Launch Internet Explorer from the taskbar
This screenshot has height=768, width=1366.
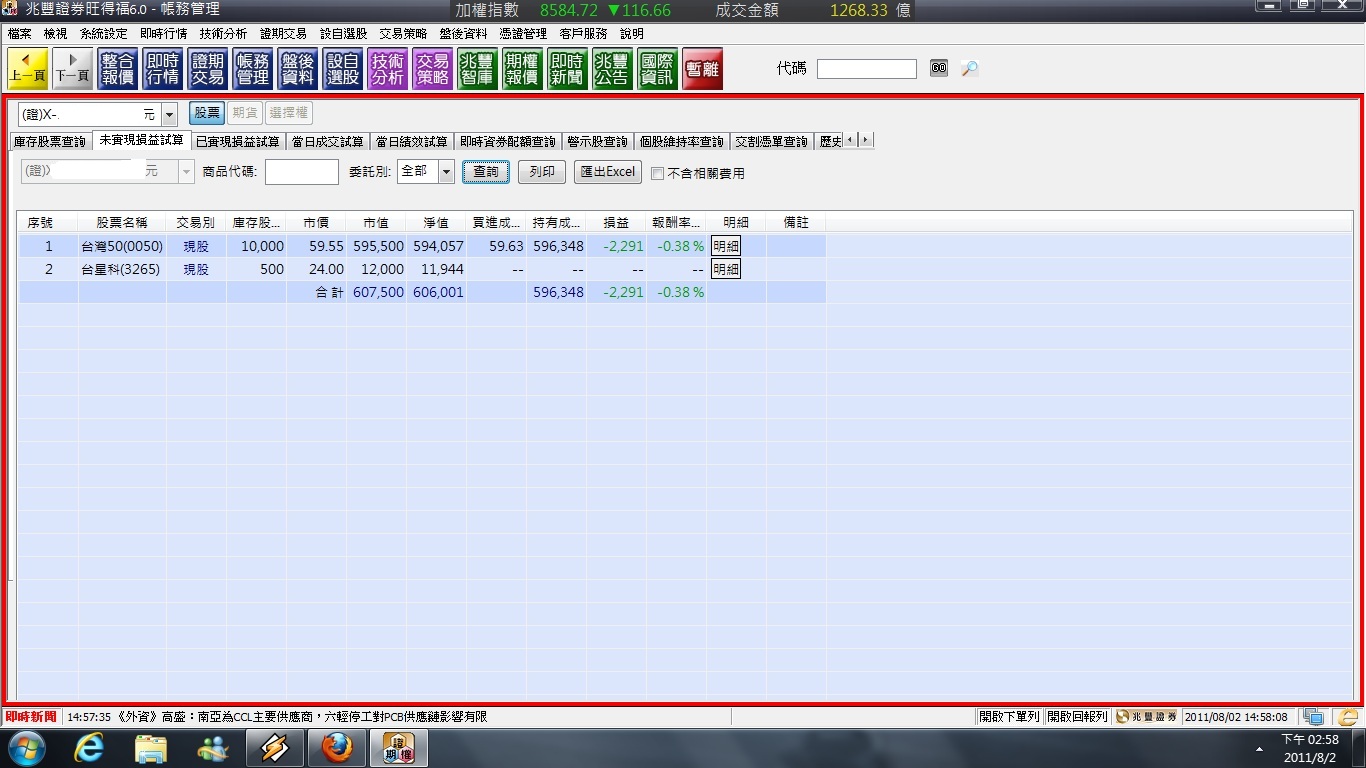[x=91, y=748]
